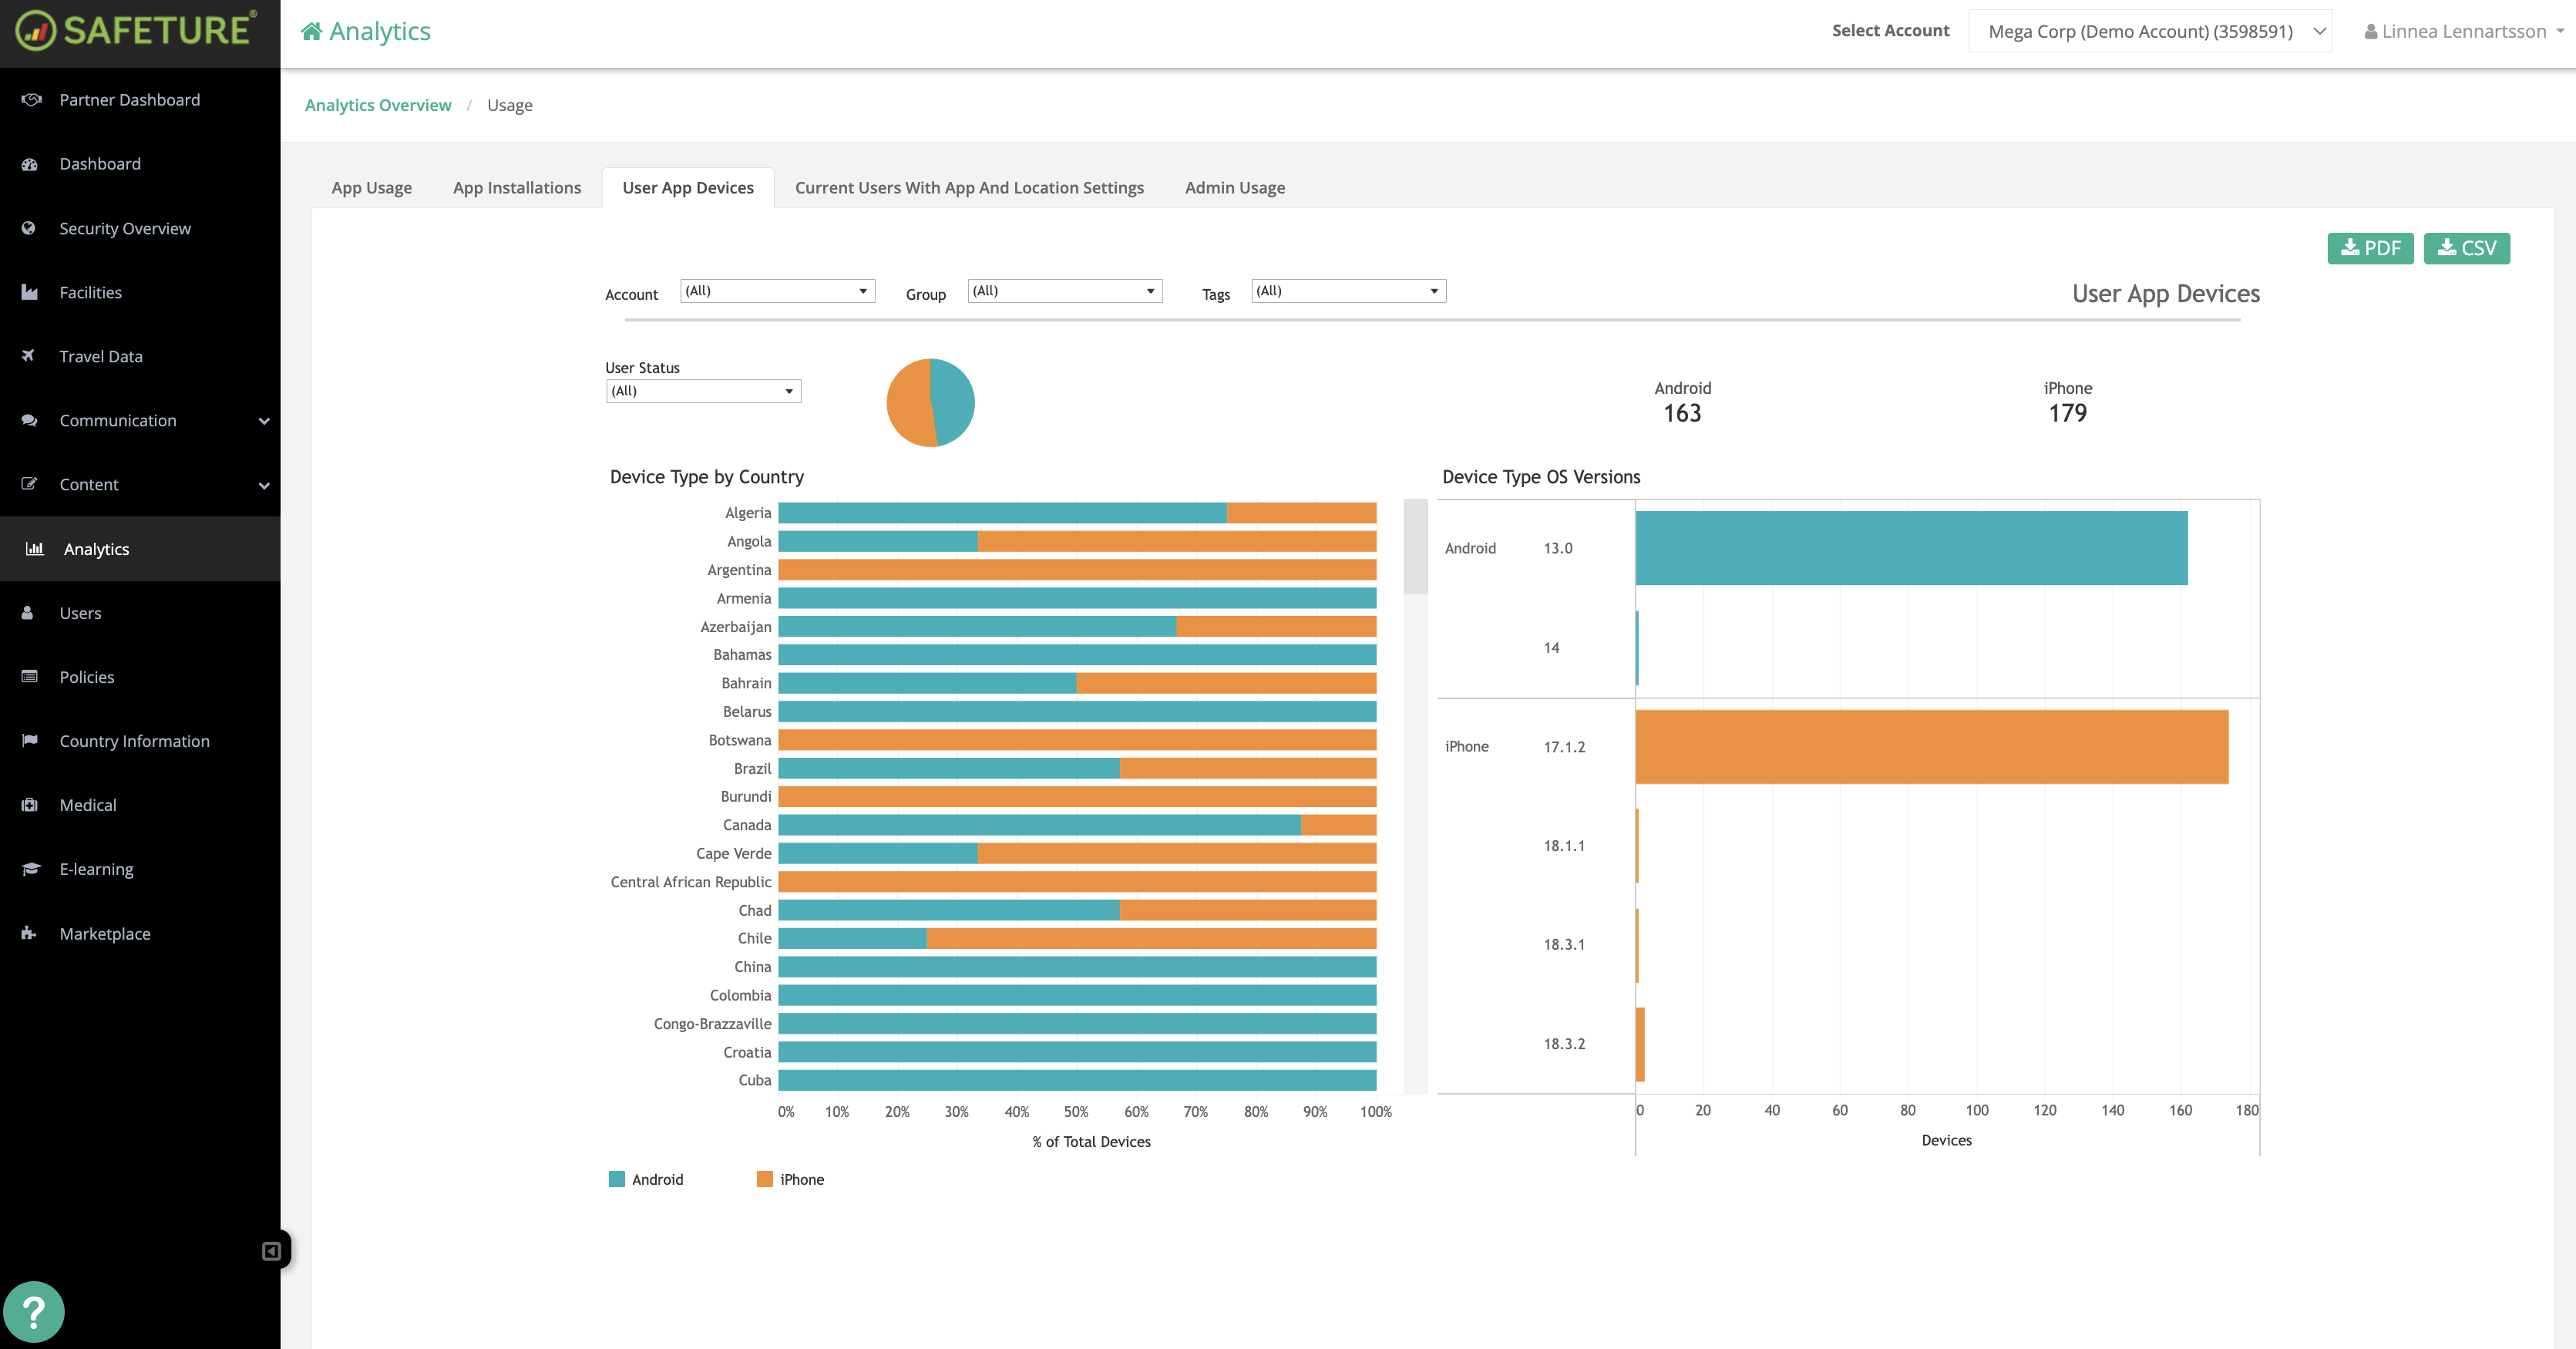The image size is (2576, 1349).
Task: Open the Security Overview globe icon
Action: (x=29, y=228)
